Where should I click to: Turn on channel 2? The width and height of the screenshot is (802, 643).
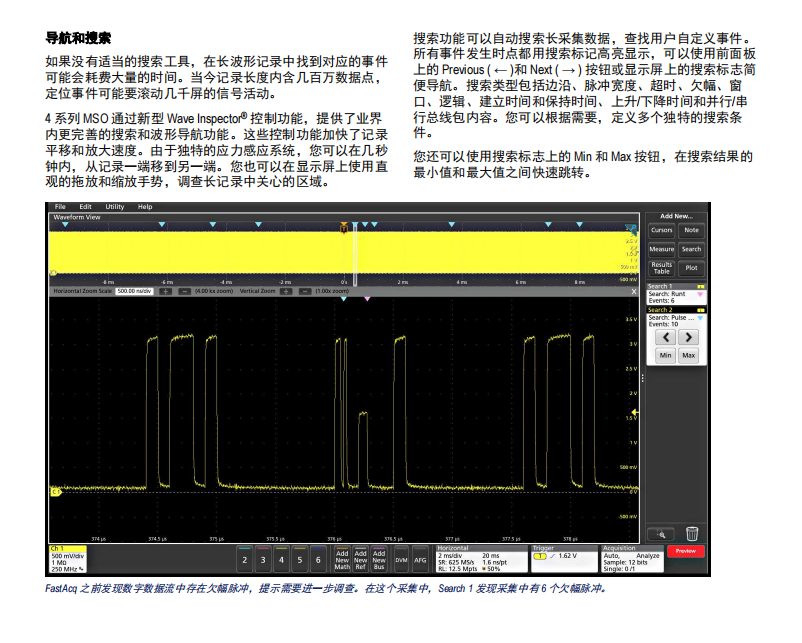click(x=244, y=559)
